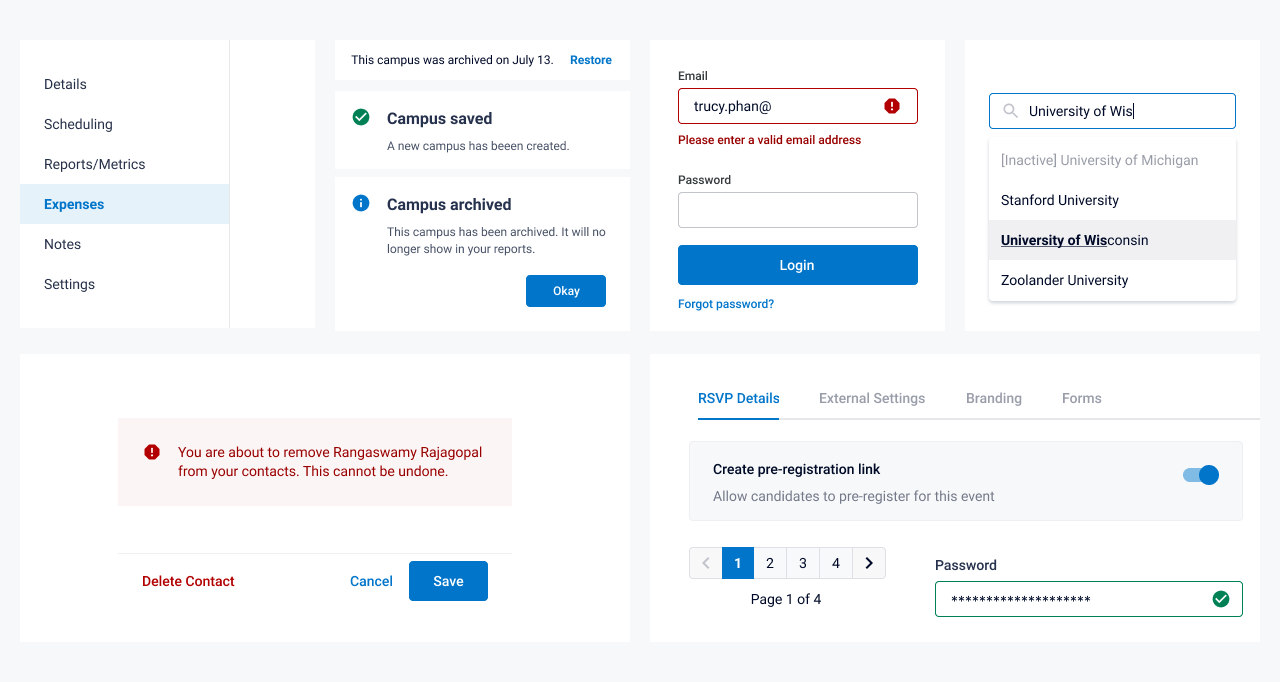
Task: Select University of Wisconsin from suggestions
Action: click(1074, 240)
